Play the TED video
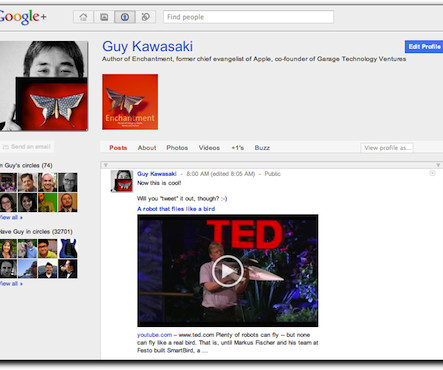Image resolution: width=443 pixels, height=370 pixels. tap(228, 271)
